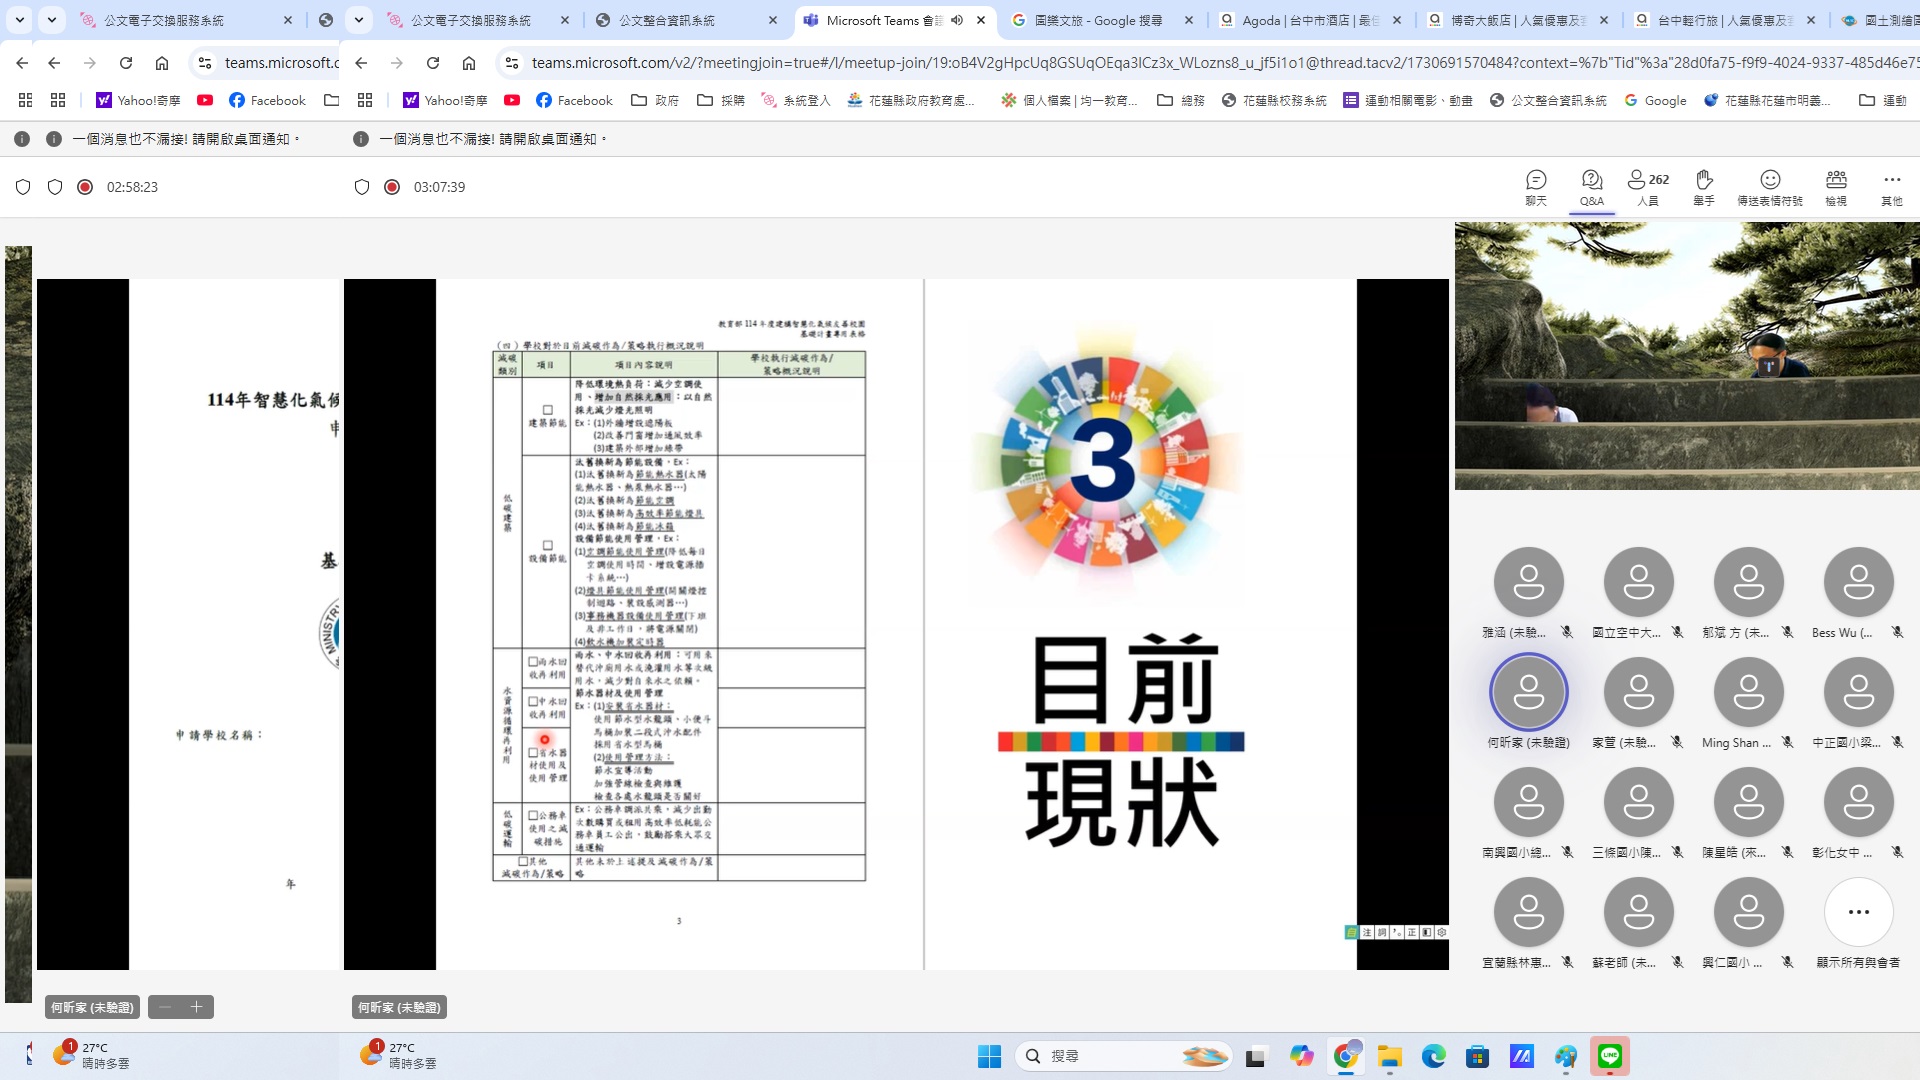Raise hand (舉手) in the meeting
This screenshot has height=1080, width=1920.
click(x=1704, y=186)
